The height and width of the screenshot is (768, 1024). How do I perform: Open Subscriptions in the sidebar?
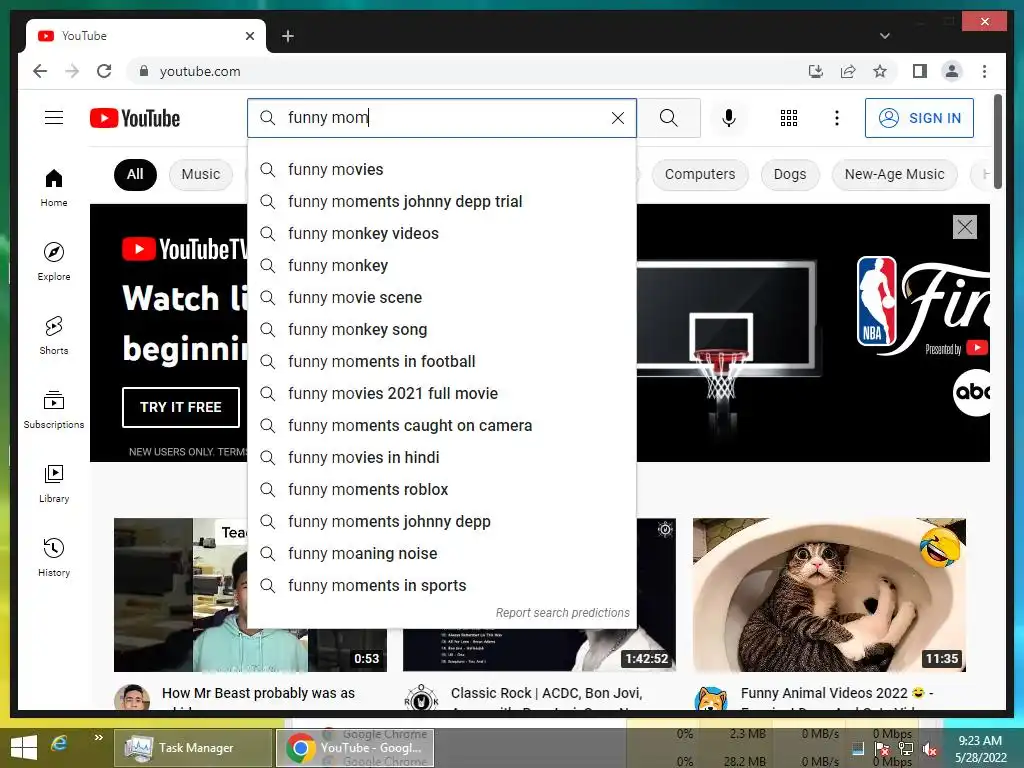pos(54,409)
